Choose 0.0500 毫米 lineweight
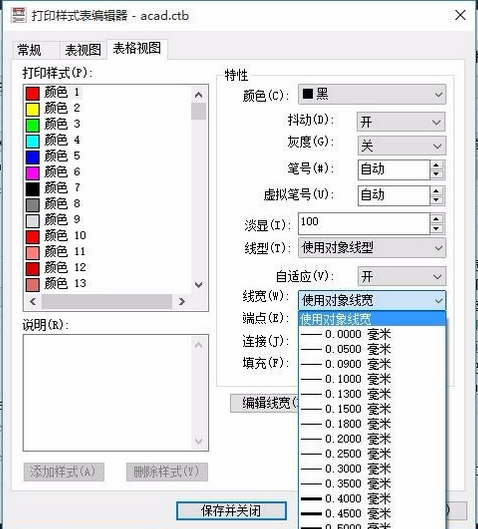 (372, 349)
